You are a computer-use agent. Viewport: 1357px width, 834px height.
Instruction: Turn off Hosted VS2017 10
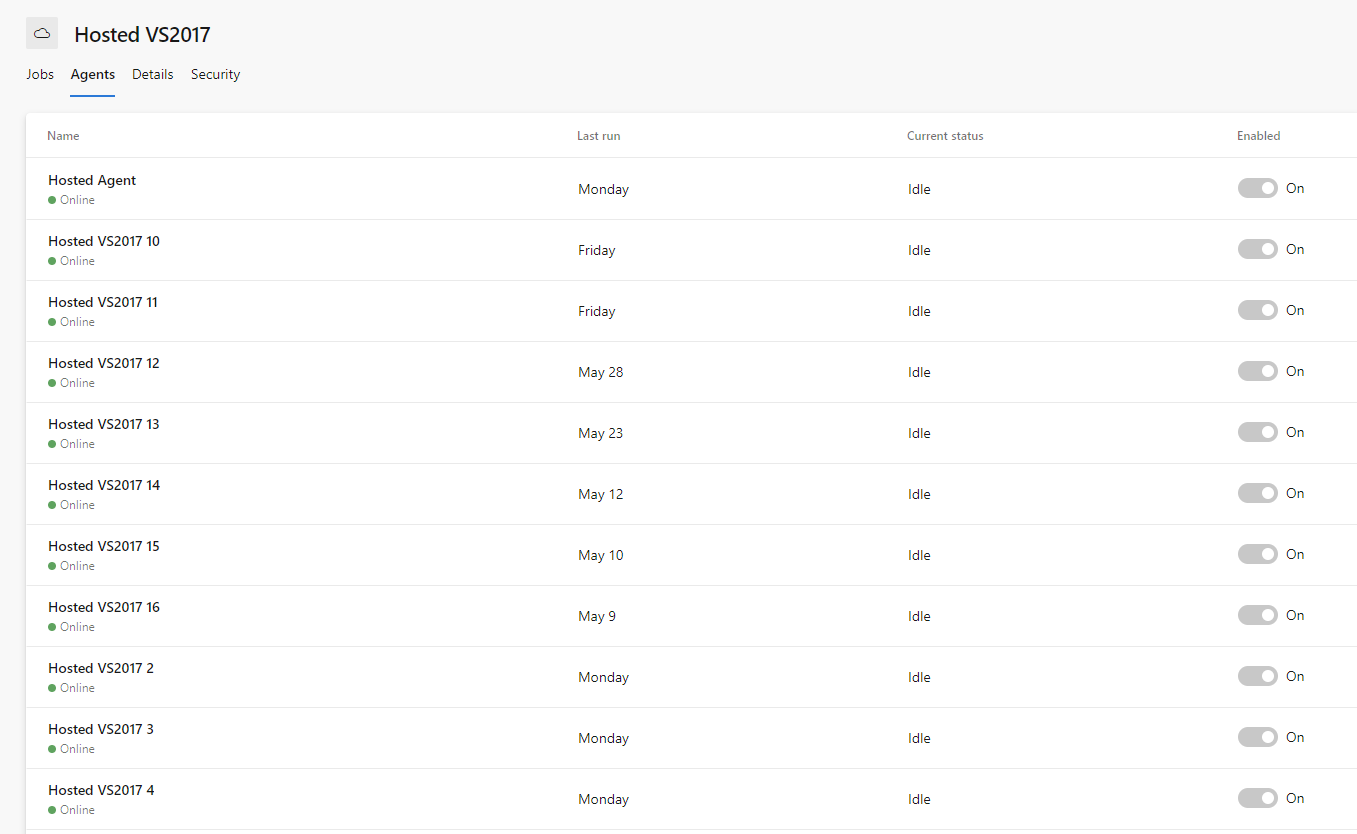(1257, 249)
